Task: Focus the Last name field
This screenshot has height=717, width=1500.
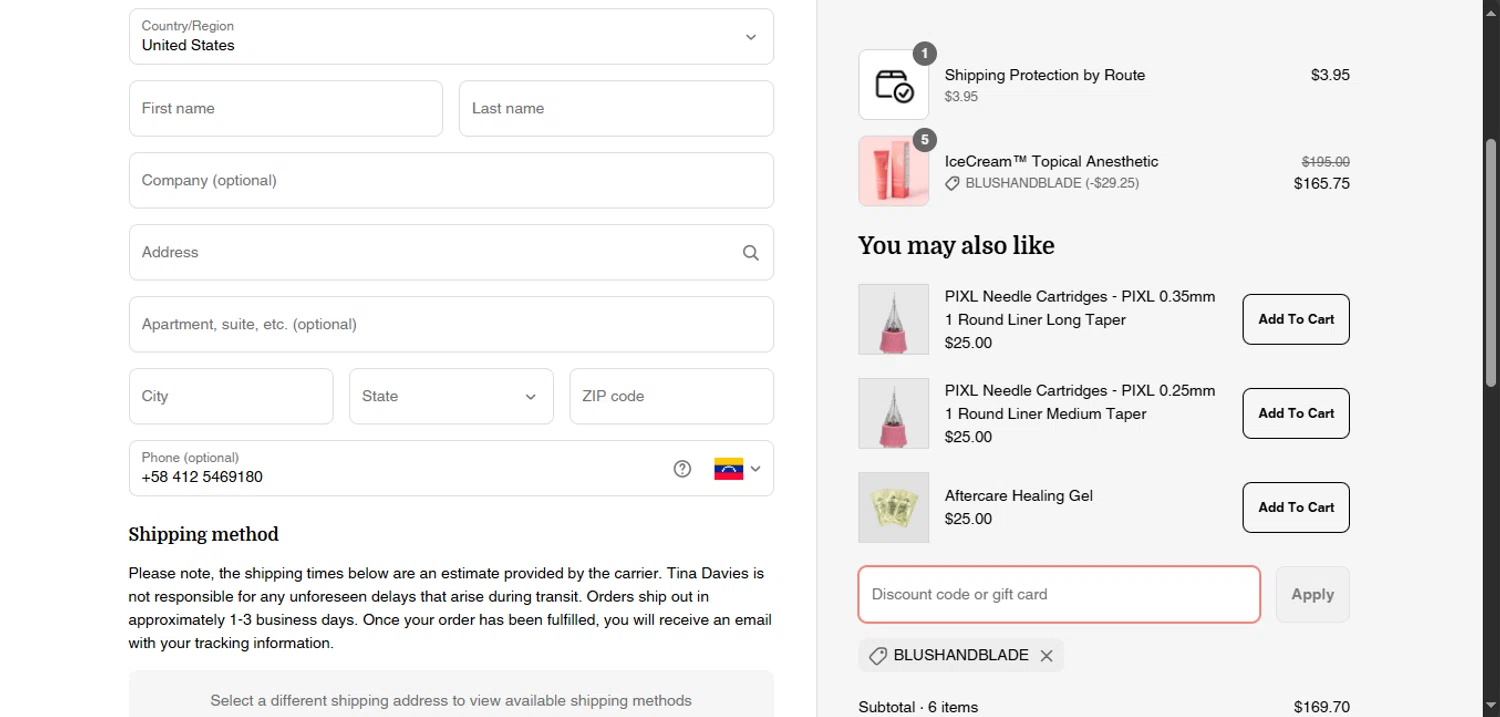Action: pyautogui.click(x=616, y=108)
